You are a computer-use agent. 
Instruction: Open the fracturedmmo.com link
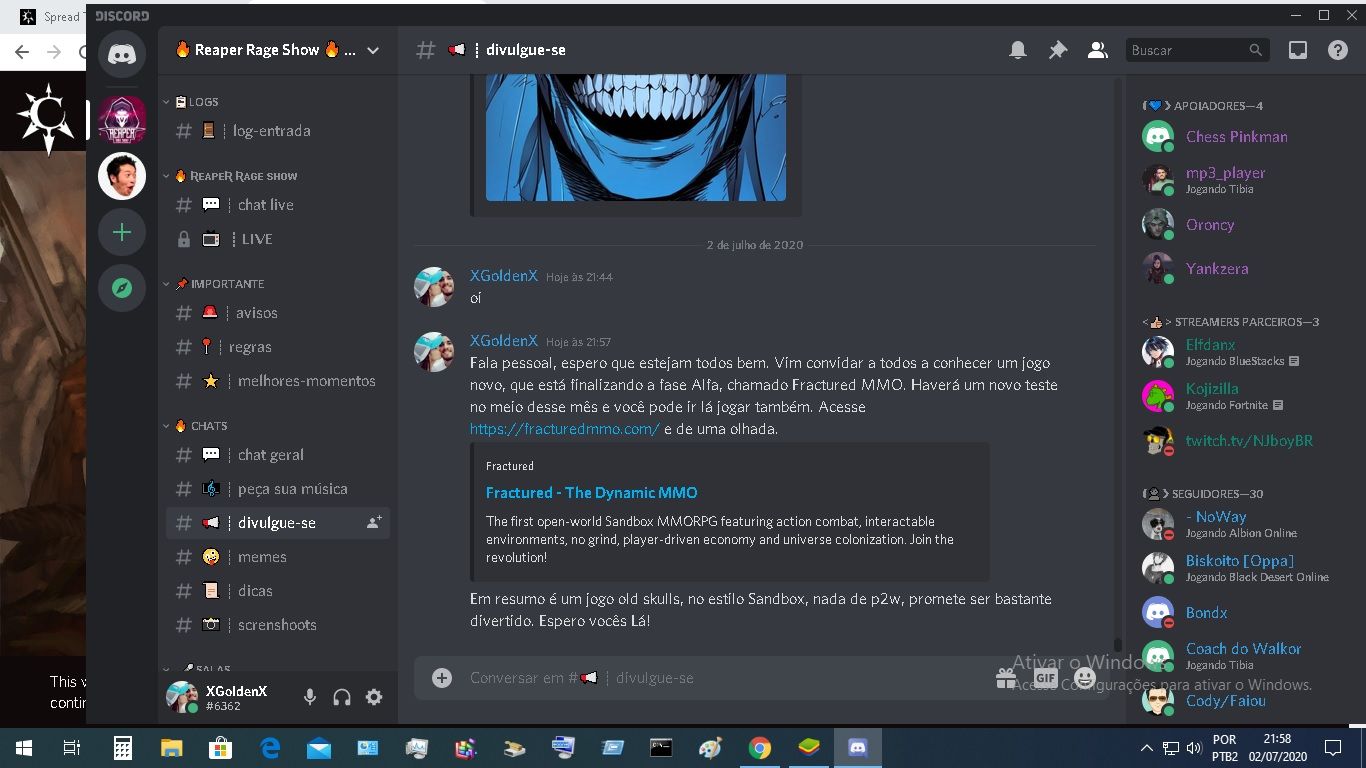click(x=565, y=429)
